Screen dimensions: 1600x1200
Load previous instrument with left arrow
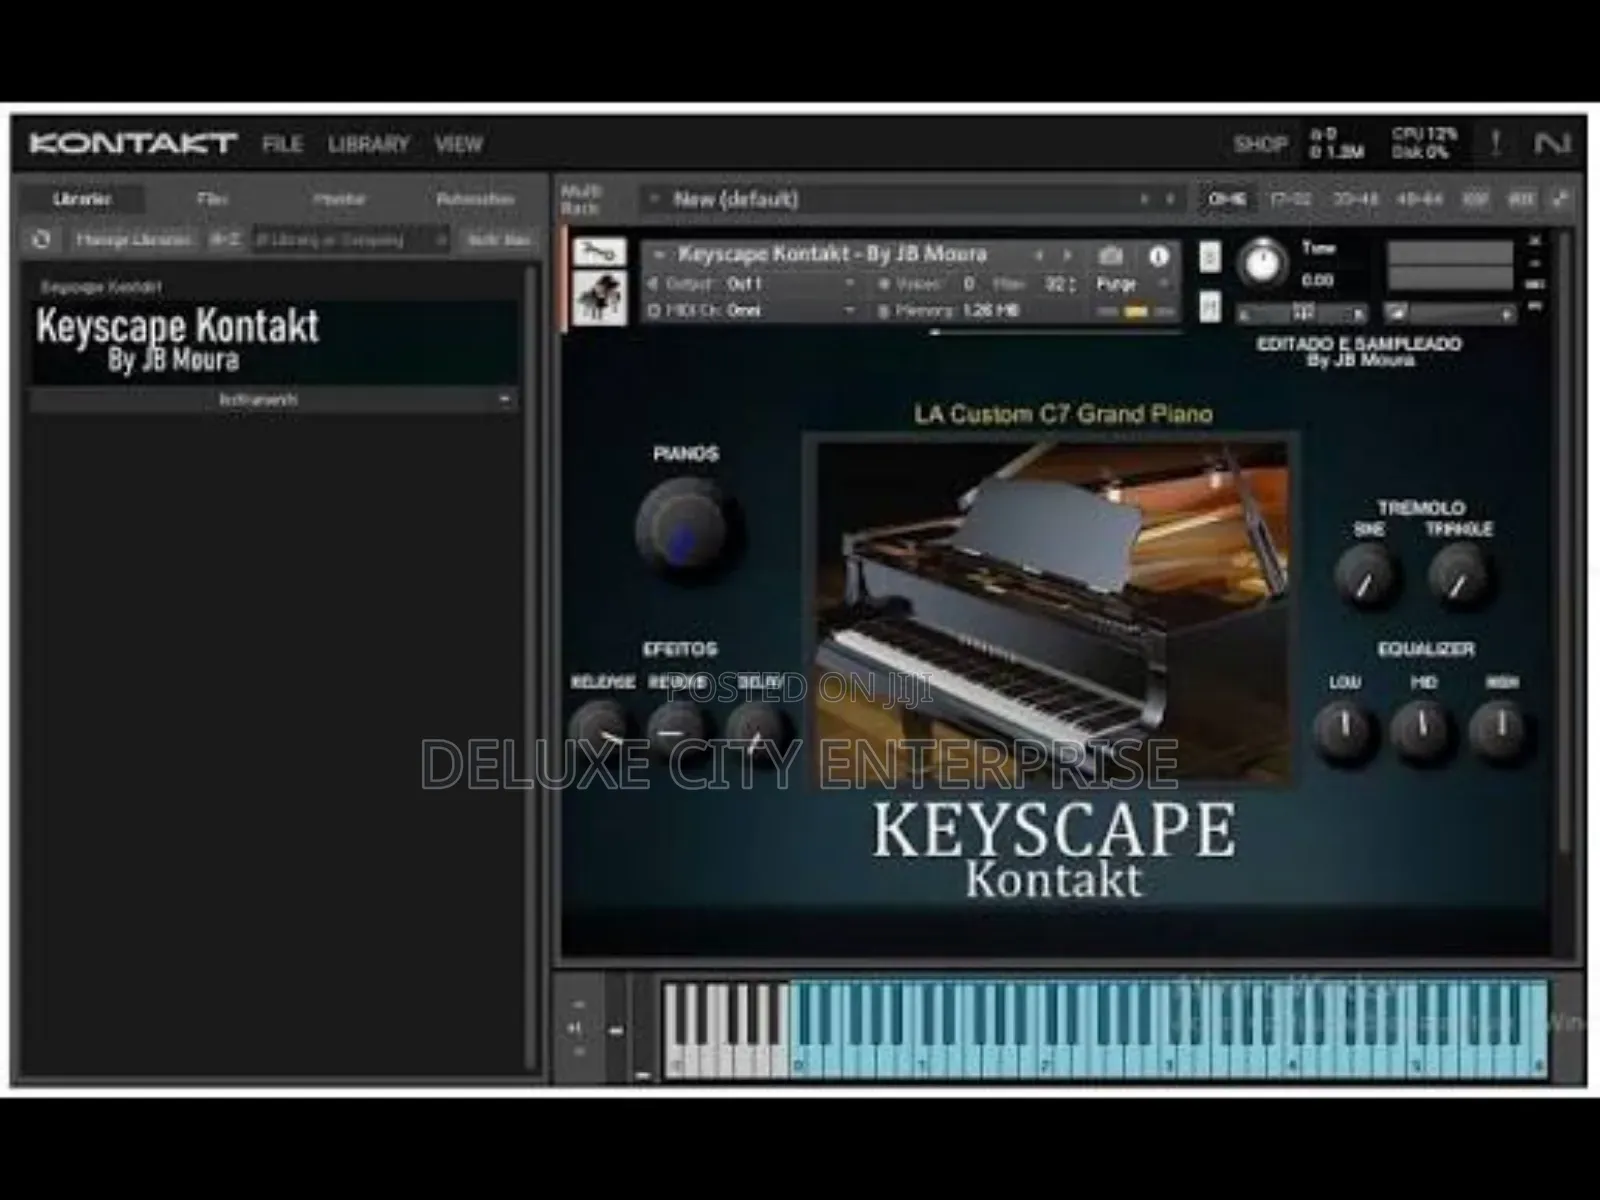point(1040,255)
